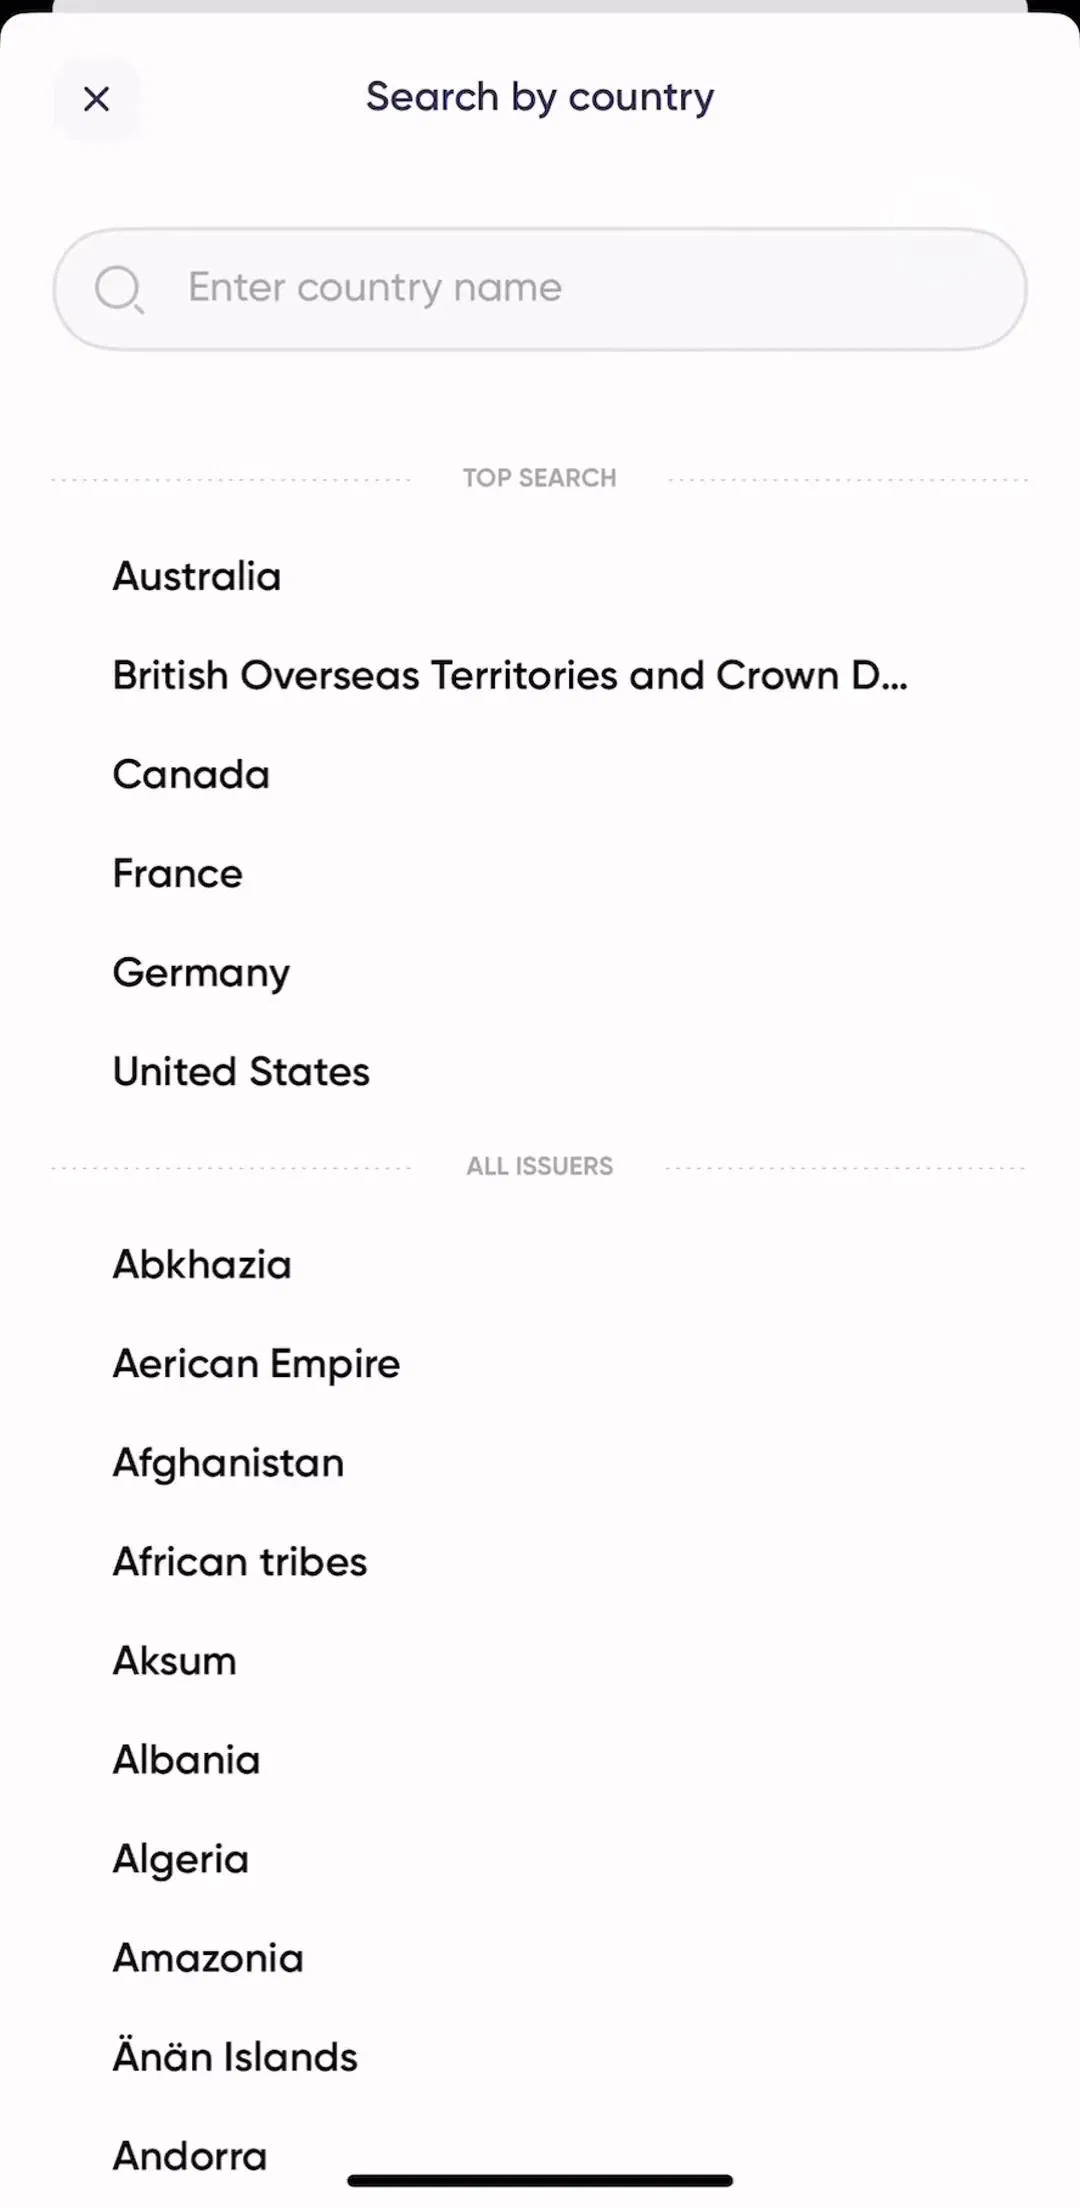Choose British Overseas Territories and Crown Dependencies
The image size is (1080, 2208).
coord(510,675)
